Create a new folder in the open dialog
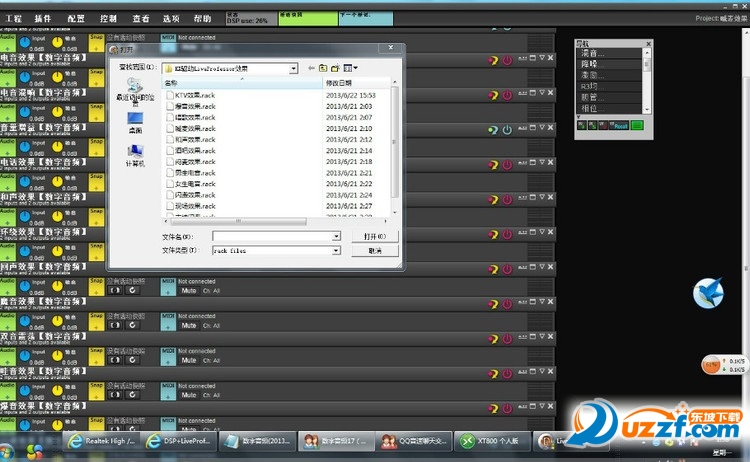The width and height of the screenshot is (750, 462). click(x=335, y=68)
